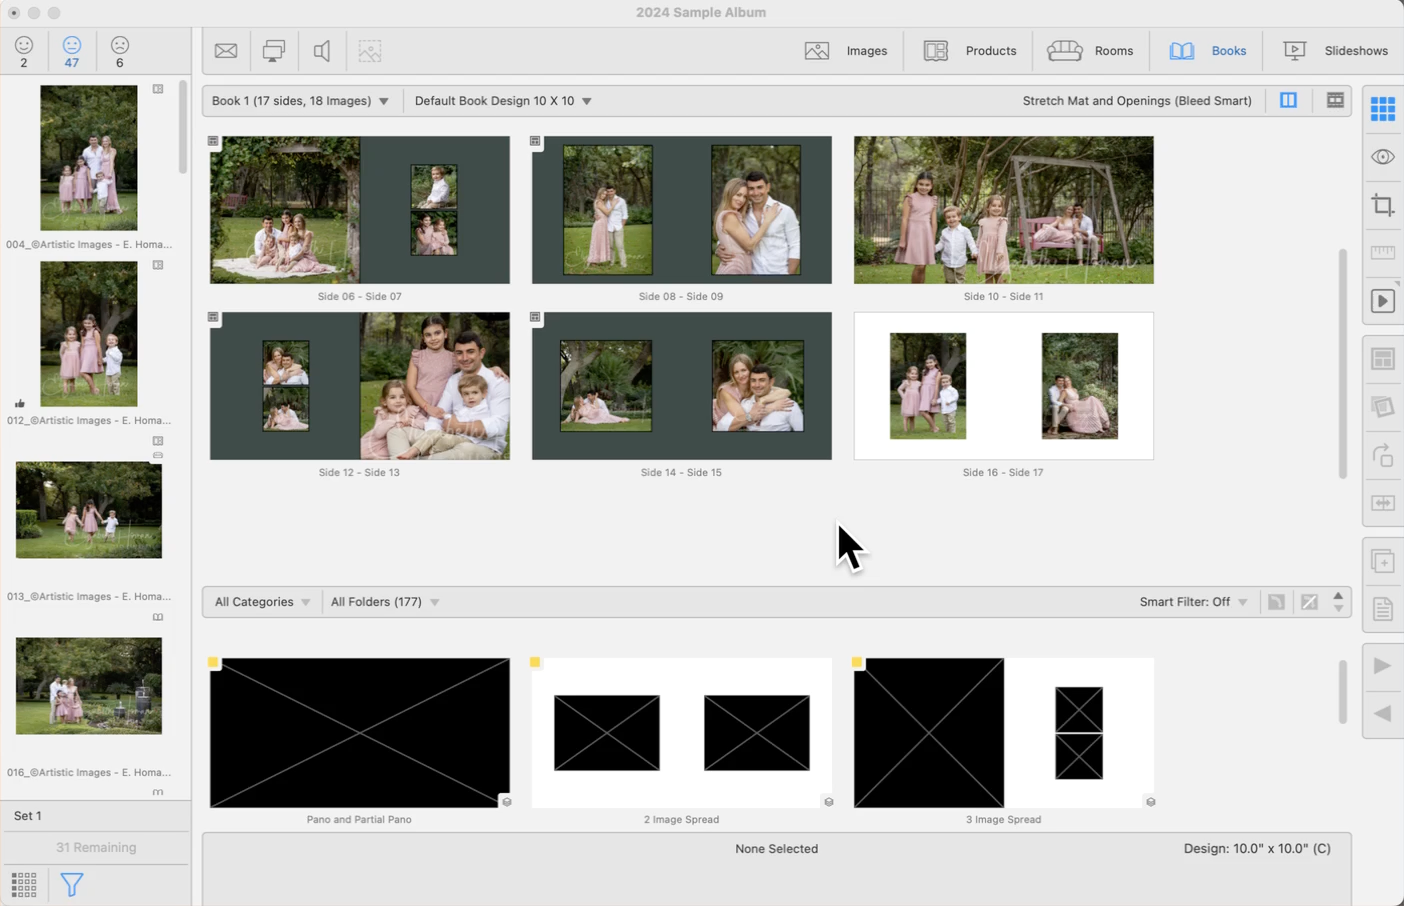Image resolution: width=1404 pixels, height=906 pixels.
Task: Select the Side 10 - Side 11 spread
Action: tap(1003, 210)
